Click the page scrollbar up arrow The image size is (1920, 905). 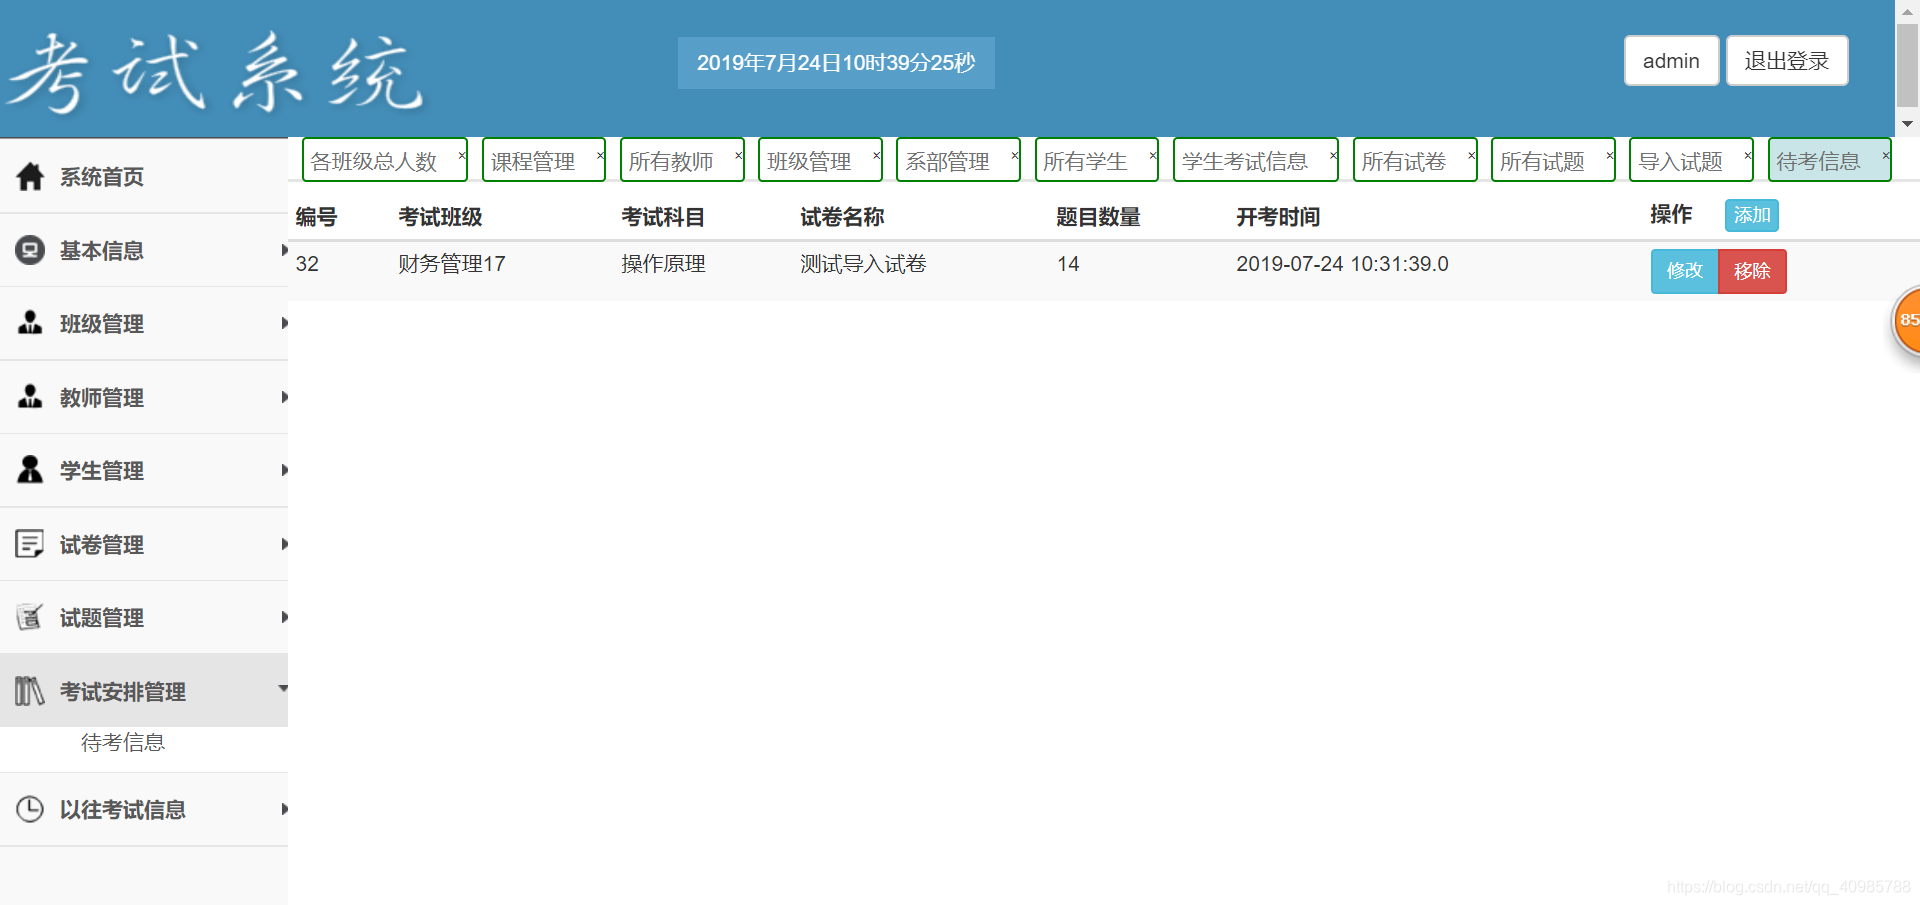tap(1907, 10)
